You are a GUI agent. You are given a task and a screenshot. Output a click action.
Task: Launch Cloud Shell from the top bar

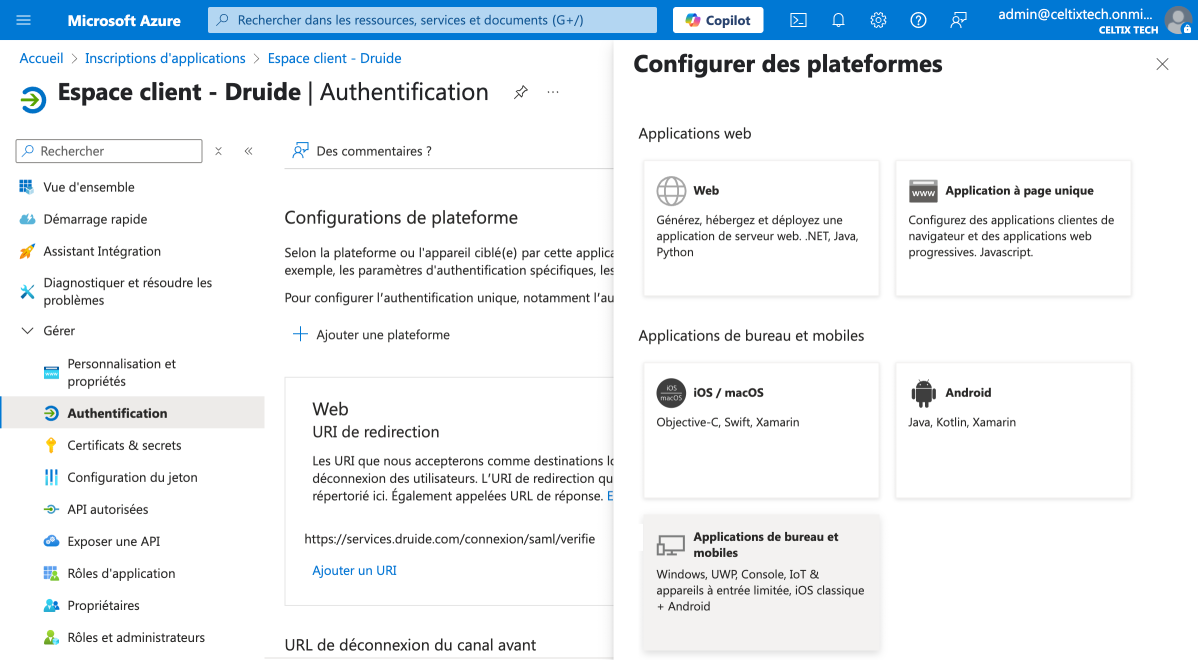[798, 20]
